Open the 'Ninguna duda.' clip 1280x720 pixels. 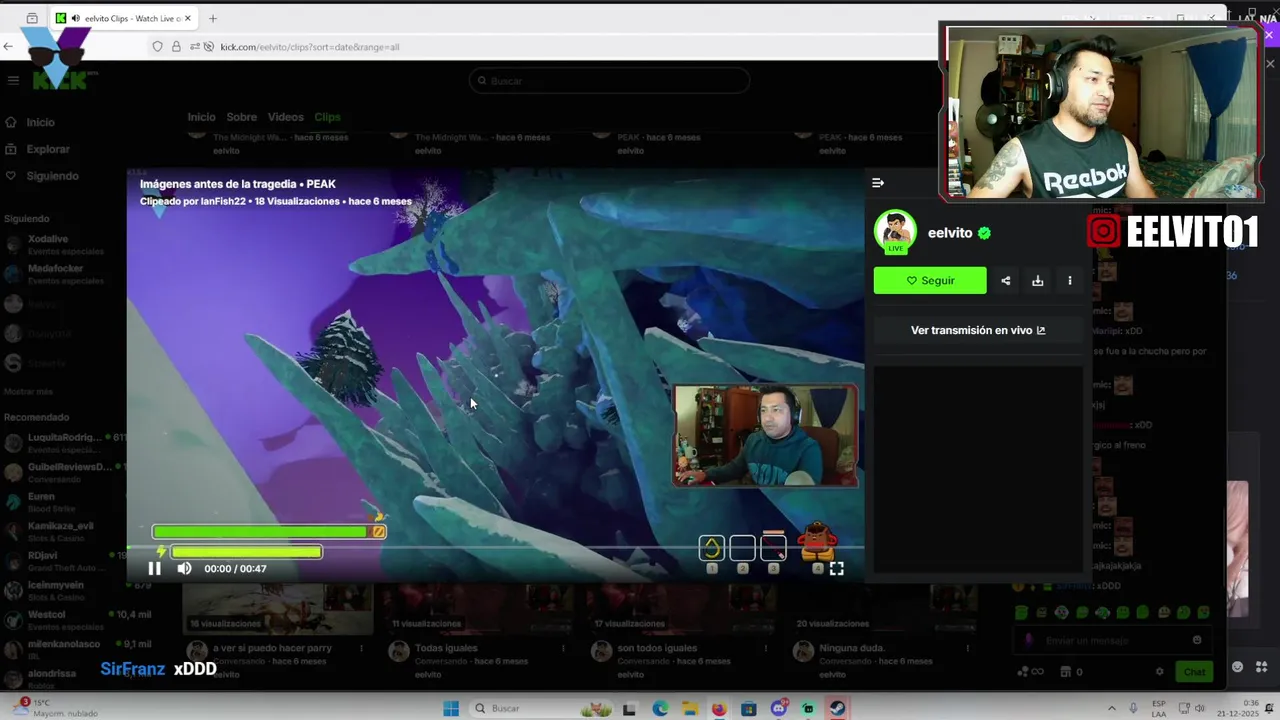click(x=852, y=648)
